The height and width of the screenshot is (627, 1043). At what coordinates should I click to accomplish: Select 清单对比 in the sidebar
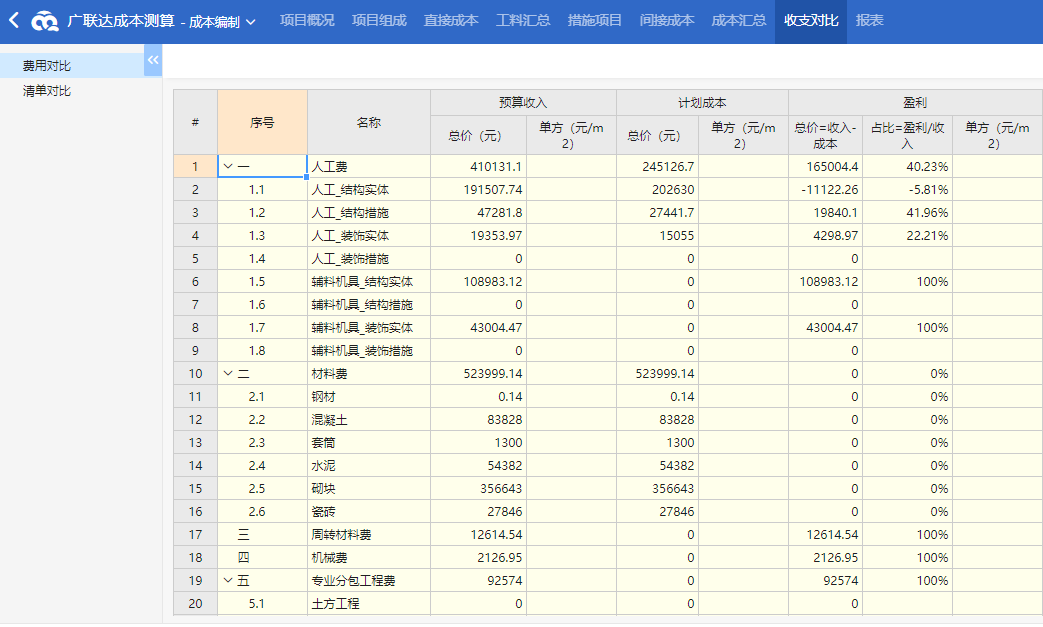(47, 91)
